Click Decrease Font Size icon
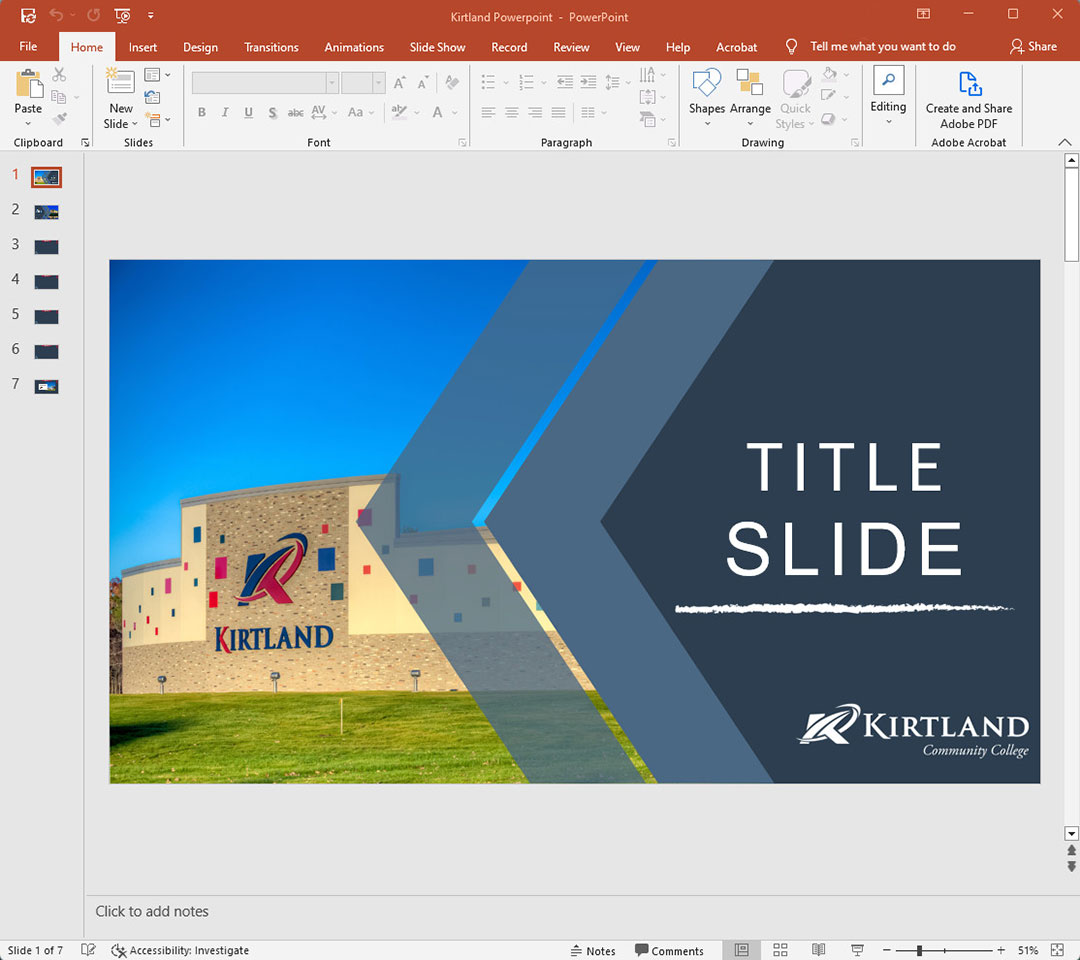Screen dimensions: 1080x960 pos(424,83)
